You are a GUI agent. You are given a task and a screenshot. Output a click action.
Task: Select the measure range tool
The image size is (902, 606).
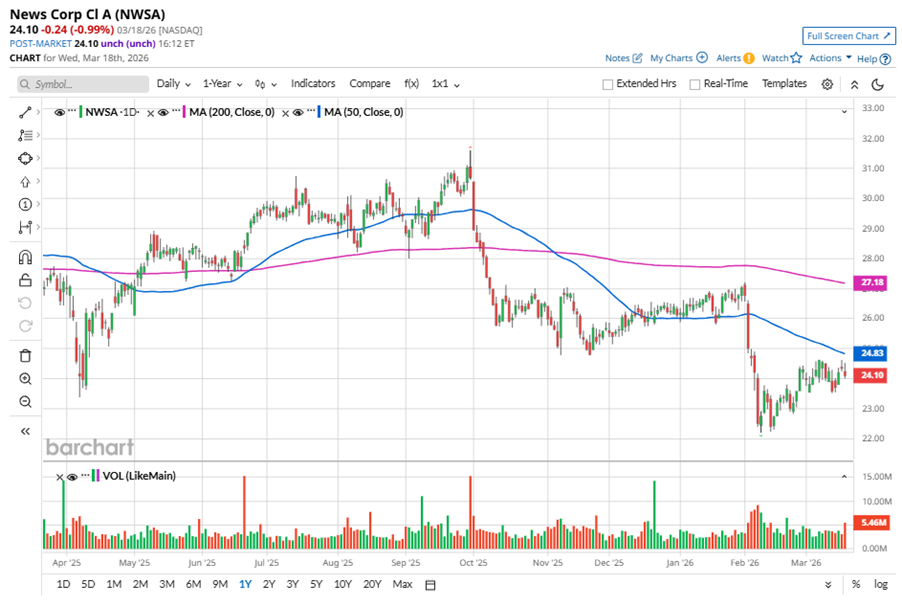coord(25,227)
